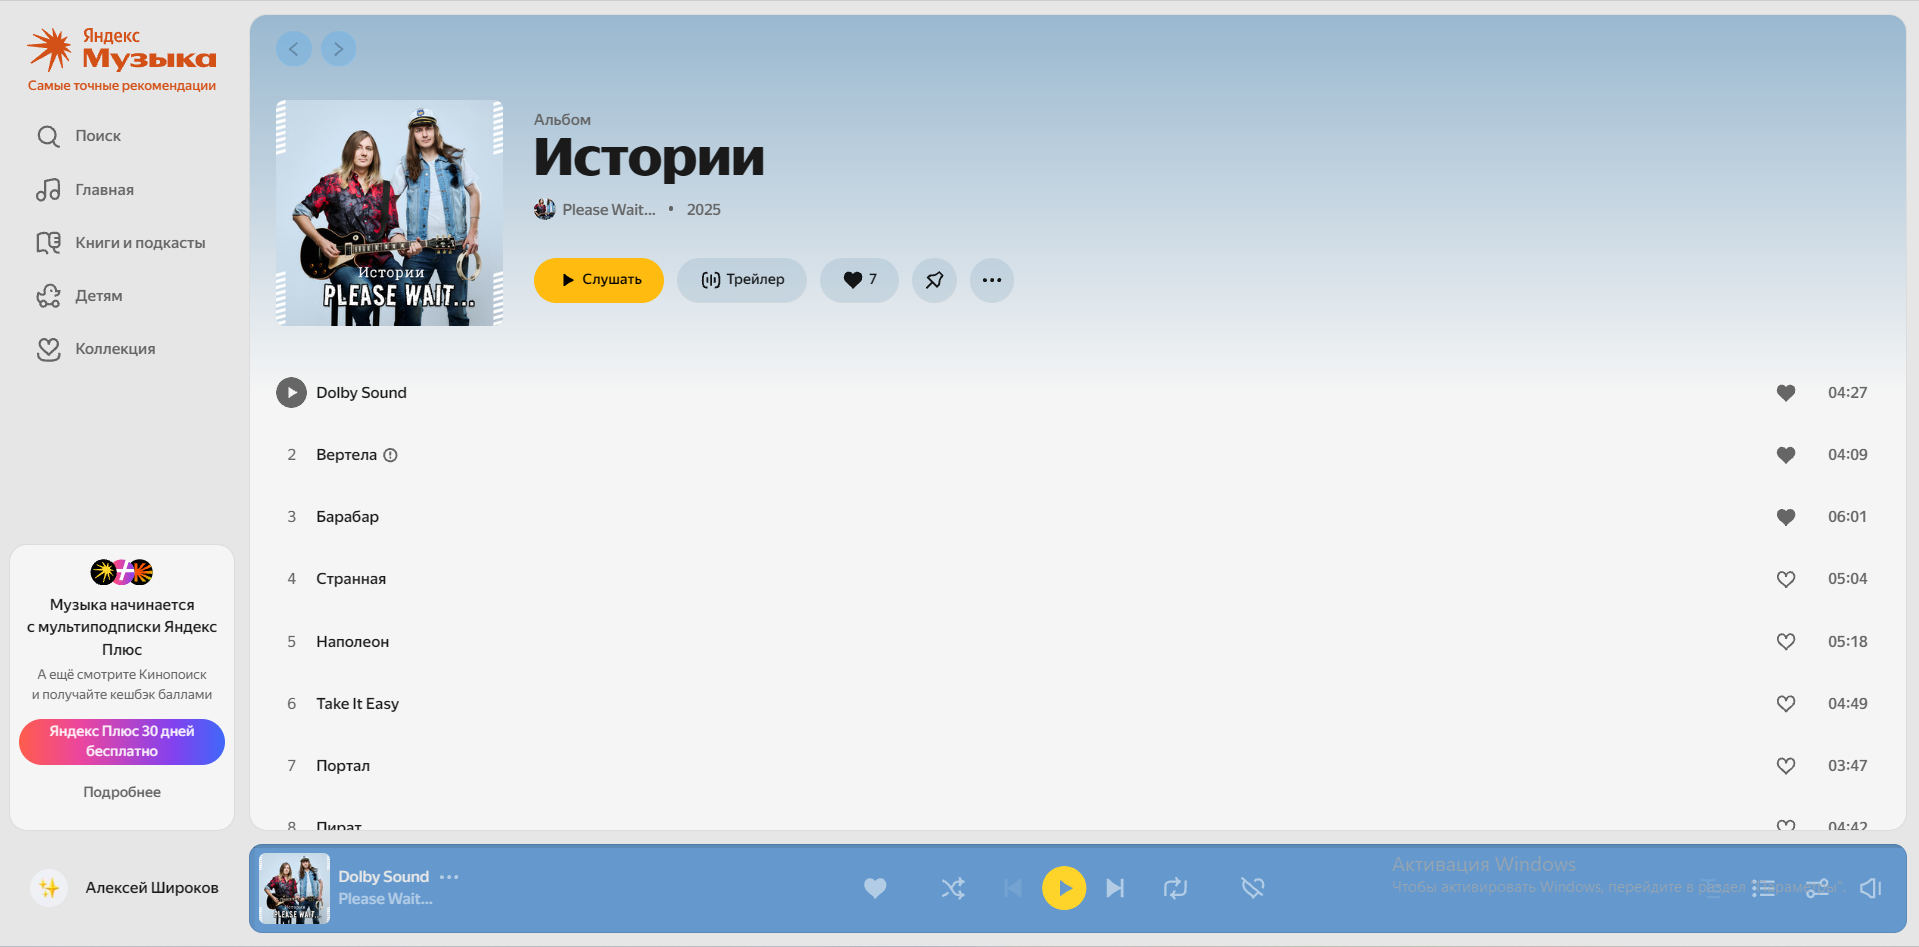Skip to the next track
Viewport: 1919px width, 947px height.
pos(1115,888)
